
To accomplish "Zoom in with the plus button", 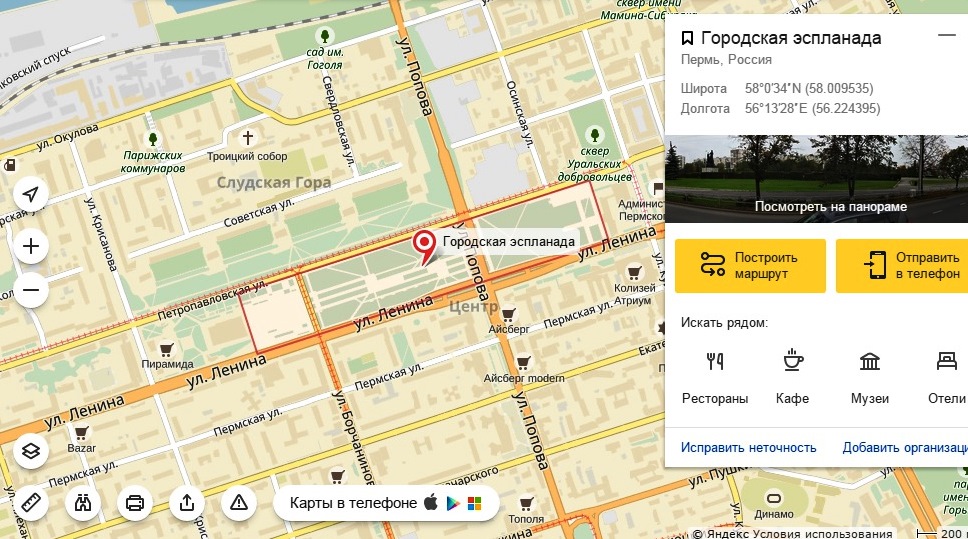I will point(31,246).
